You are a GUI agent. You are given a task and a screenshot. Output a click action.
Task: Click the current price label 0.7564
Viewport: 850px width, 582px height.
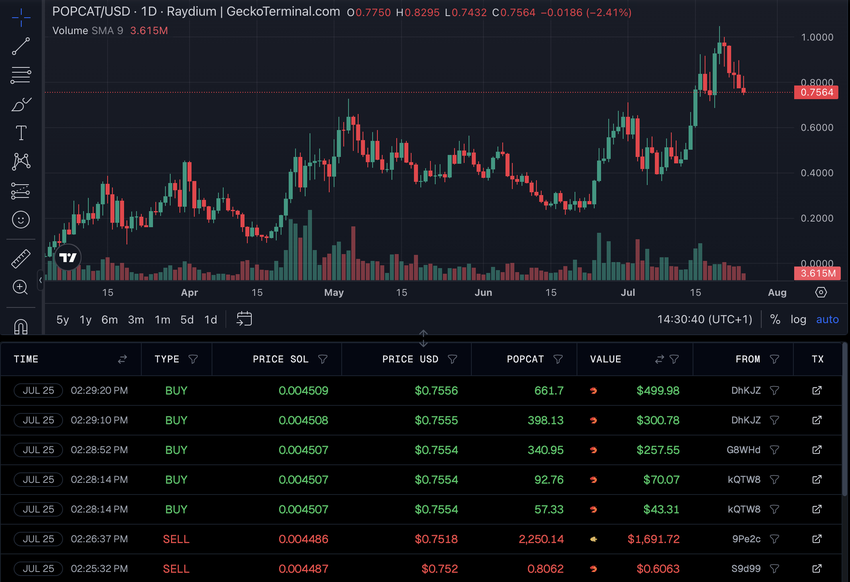[816, 92]
